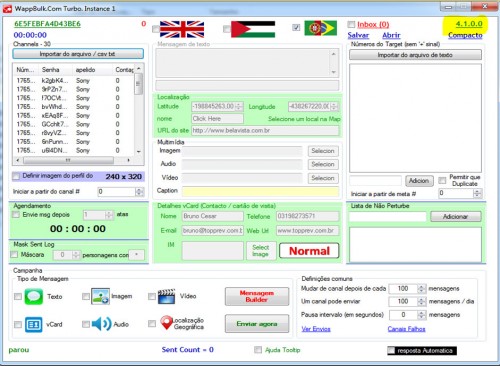Select Video message type checkbox

[152, 296]
